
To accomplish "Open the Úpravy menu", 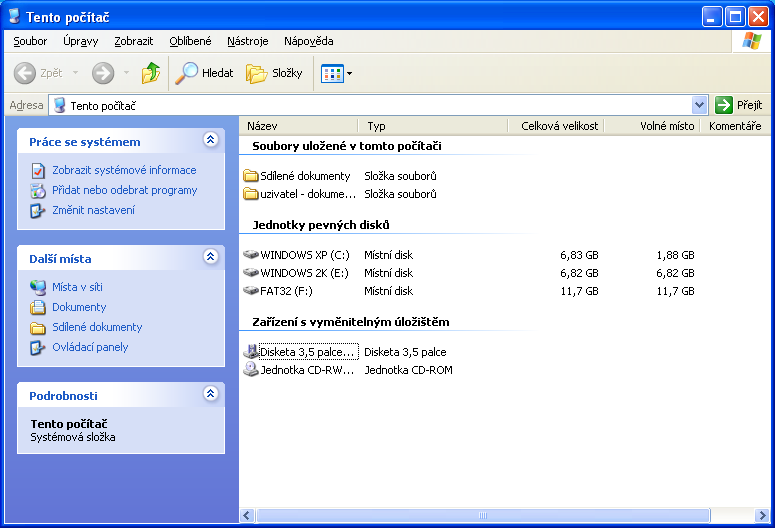I will pos(81,41).
